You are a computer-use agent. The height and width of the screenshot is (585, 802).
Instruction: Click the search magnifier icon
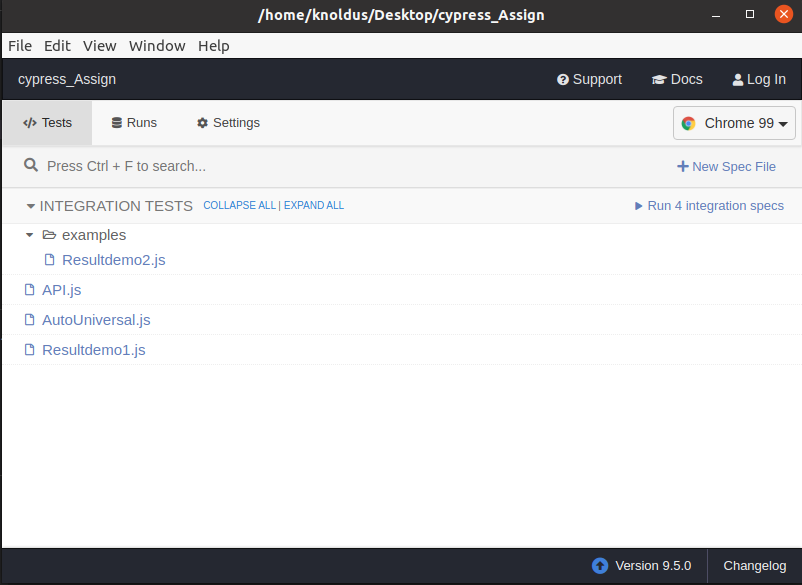point(31,165)
